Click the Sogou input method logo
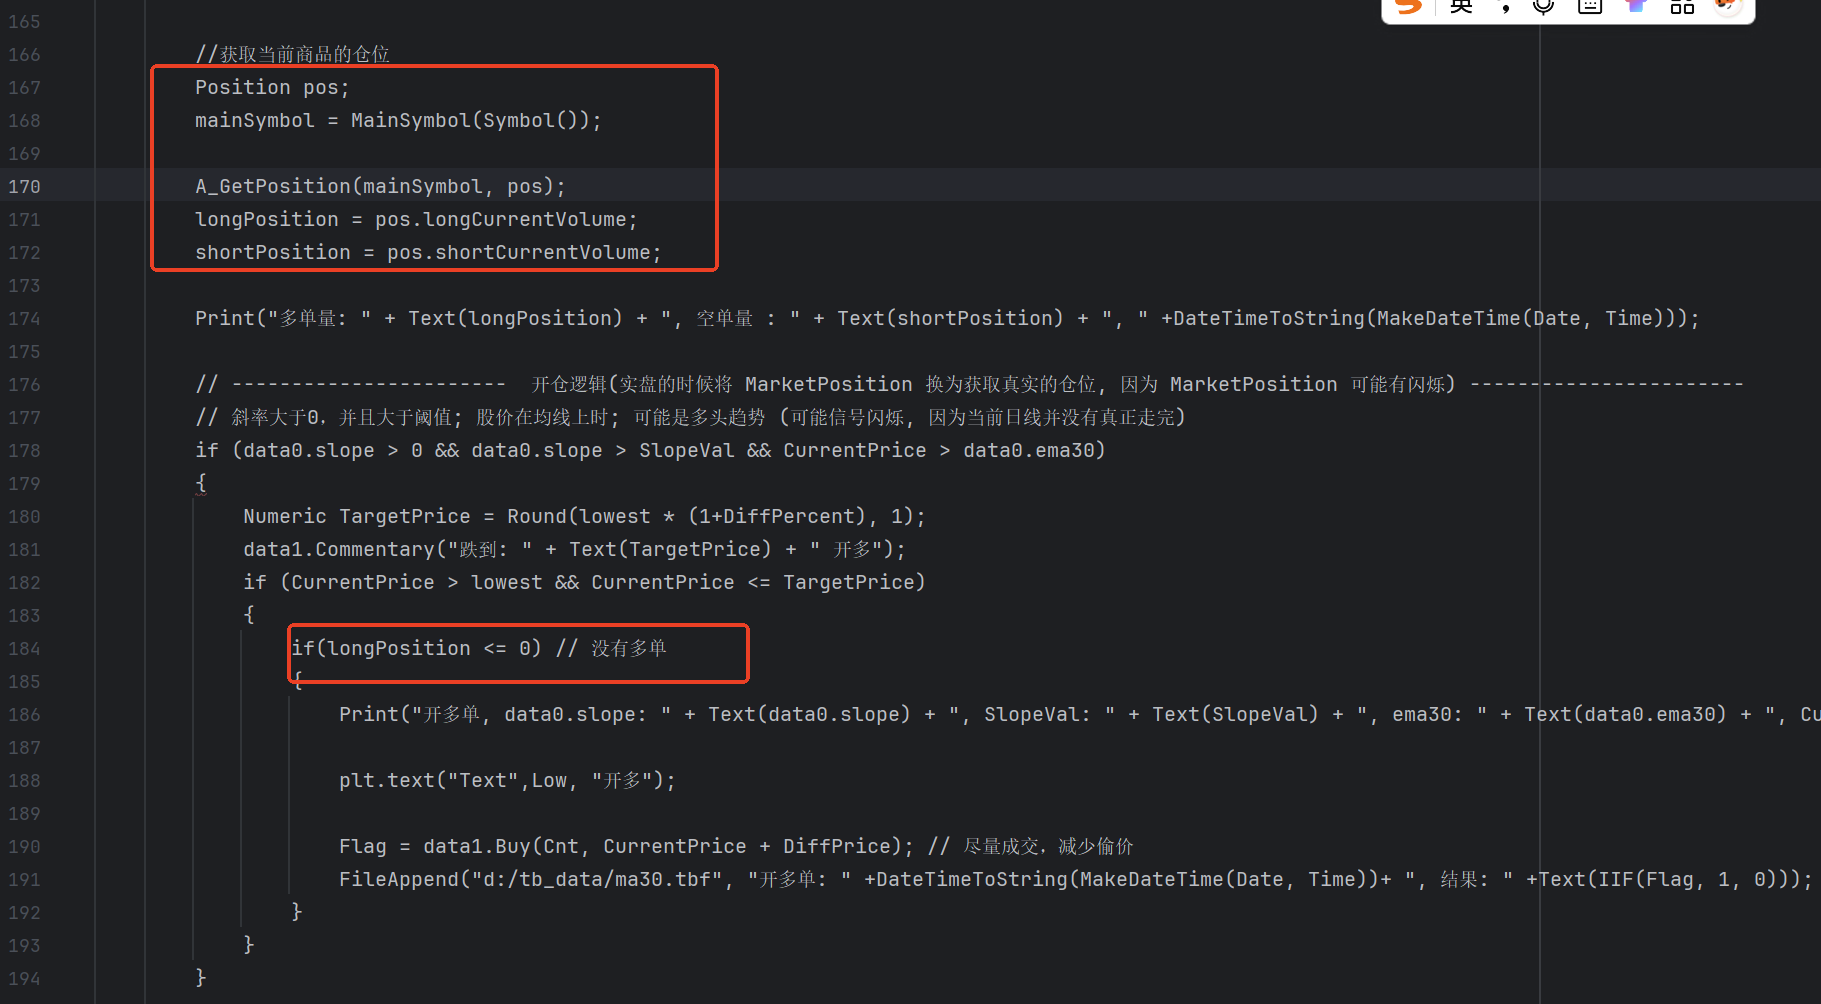1821x1004 pixels. pyautogui.click(x=1409, y=6)
